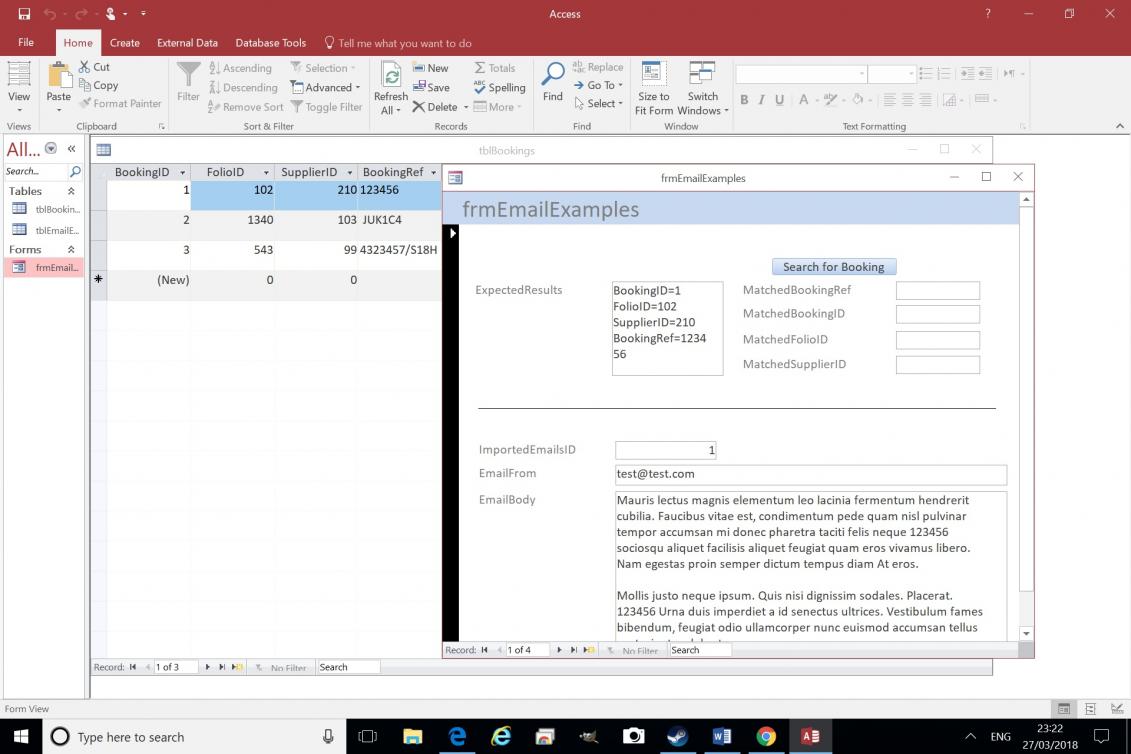1131x754 pixels.
Task: Click Size to Fit Form icon
Action: tap(653, 75)
